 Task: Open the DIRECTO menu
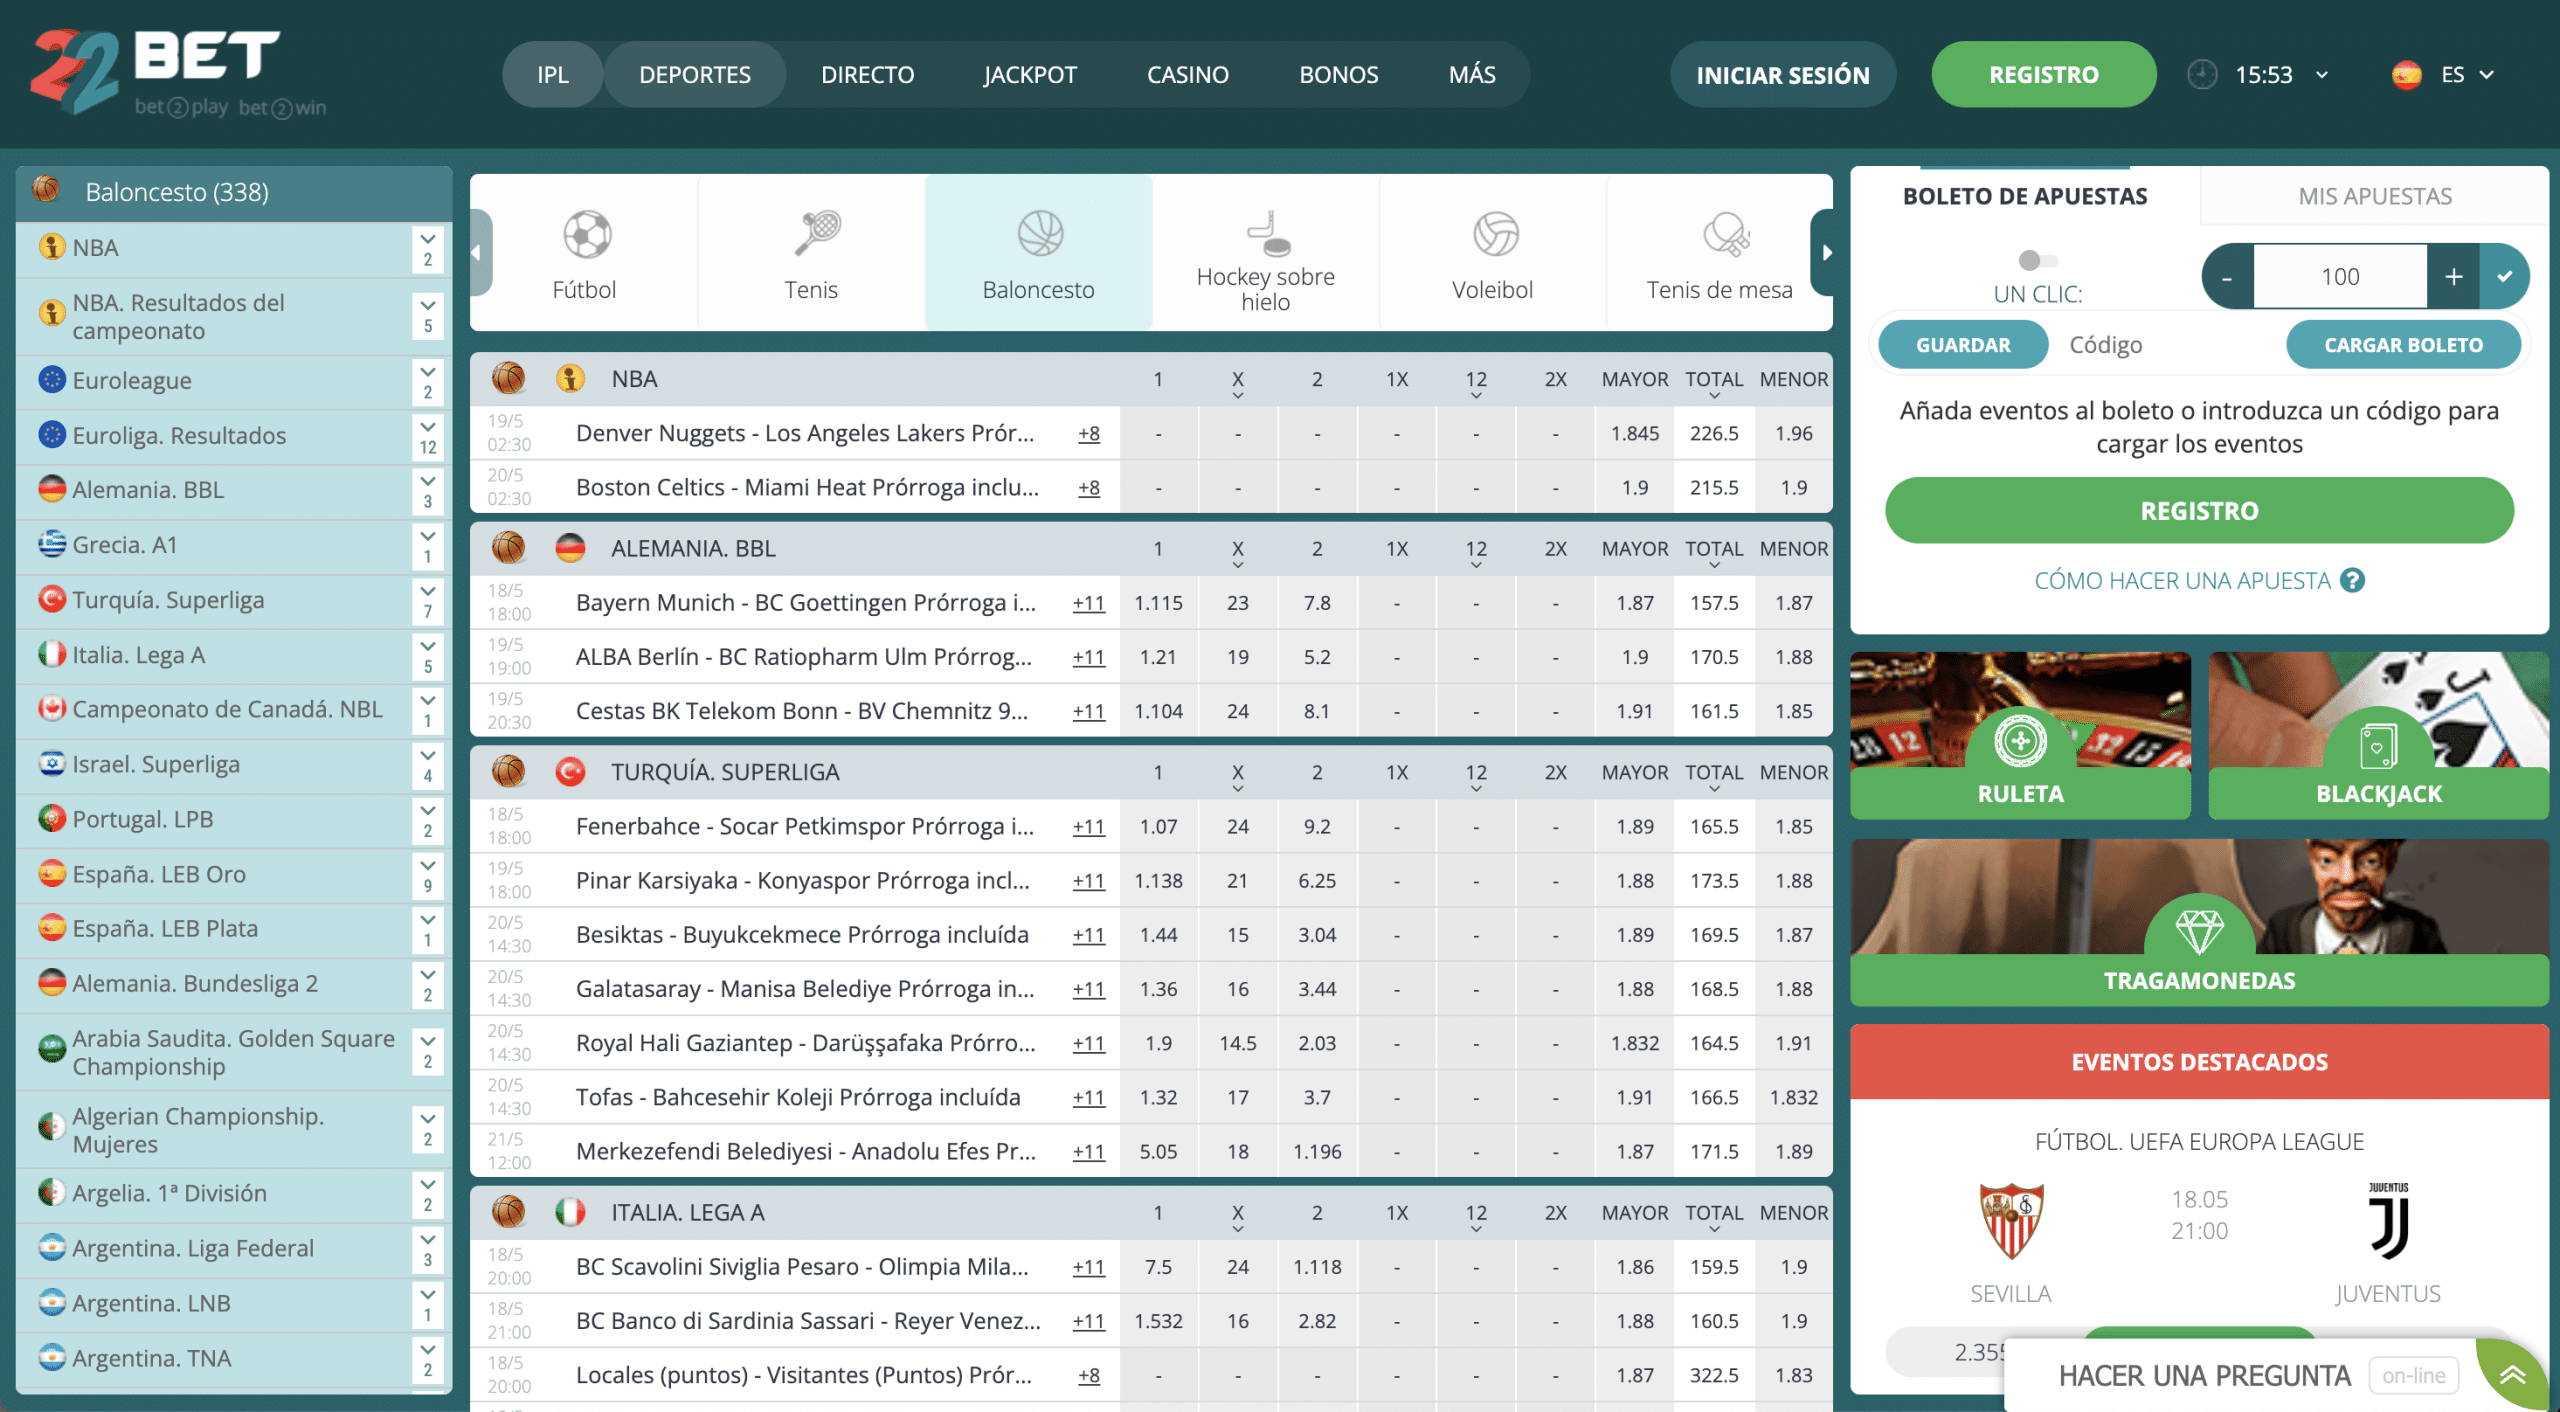(867, 74)
